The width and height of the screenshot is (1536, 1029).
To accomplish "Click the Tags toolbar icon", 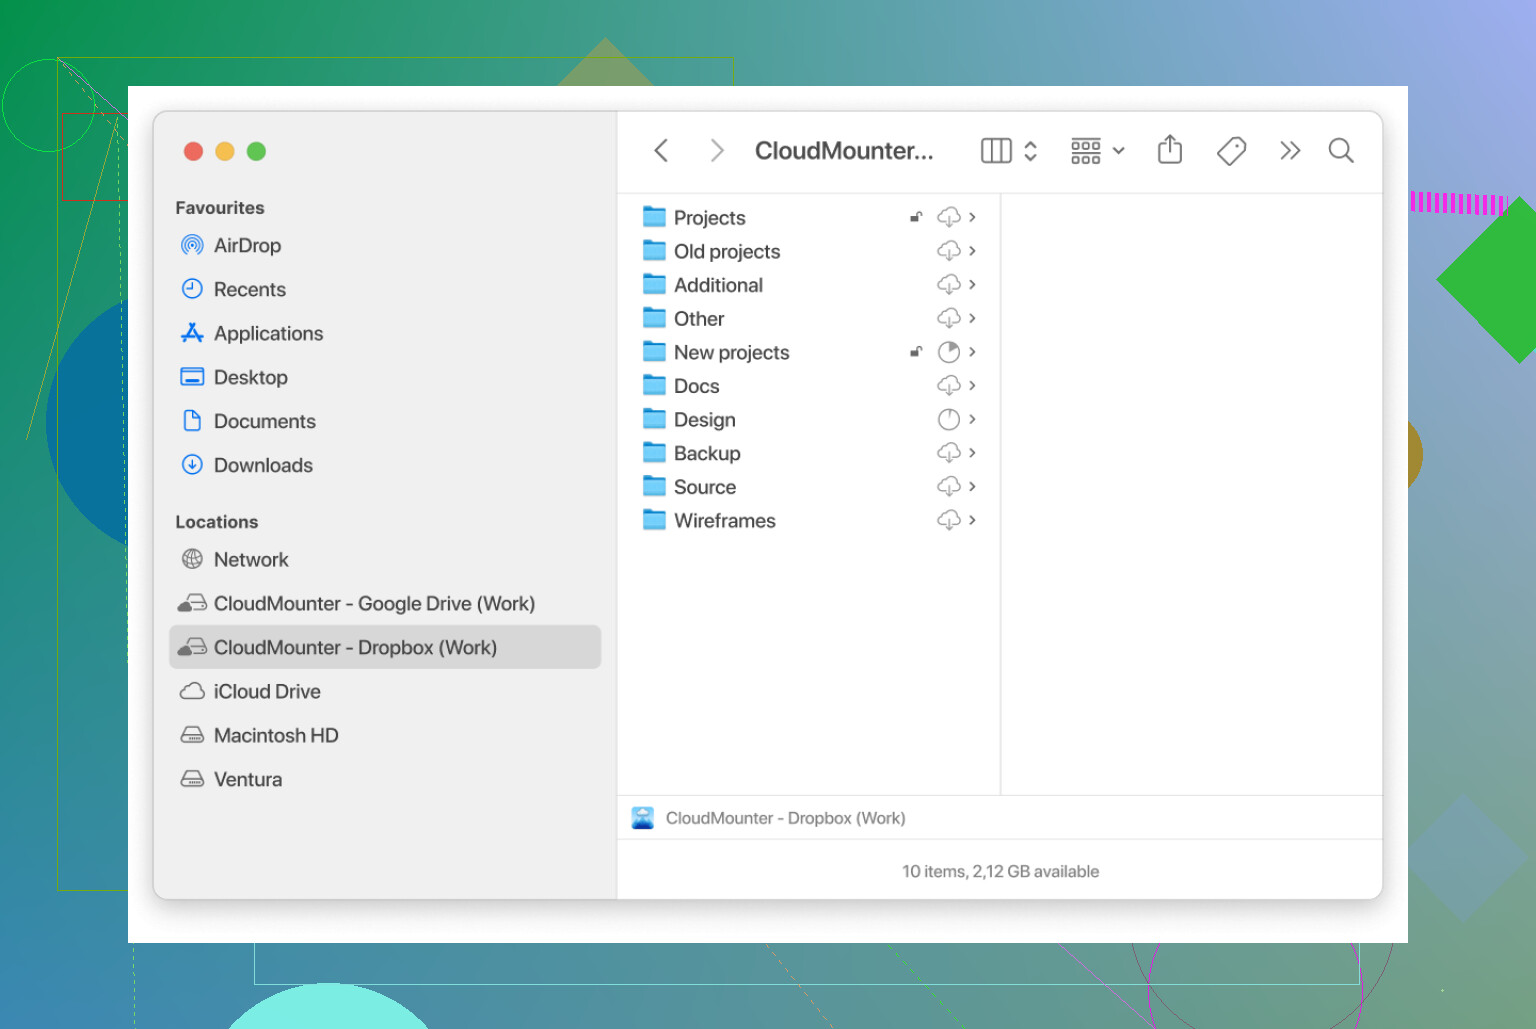I will (1231, 151).
